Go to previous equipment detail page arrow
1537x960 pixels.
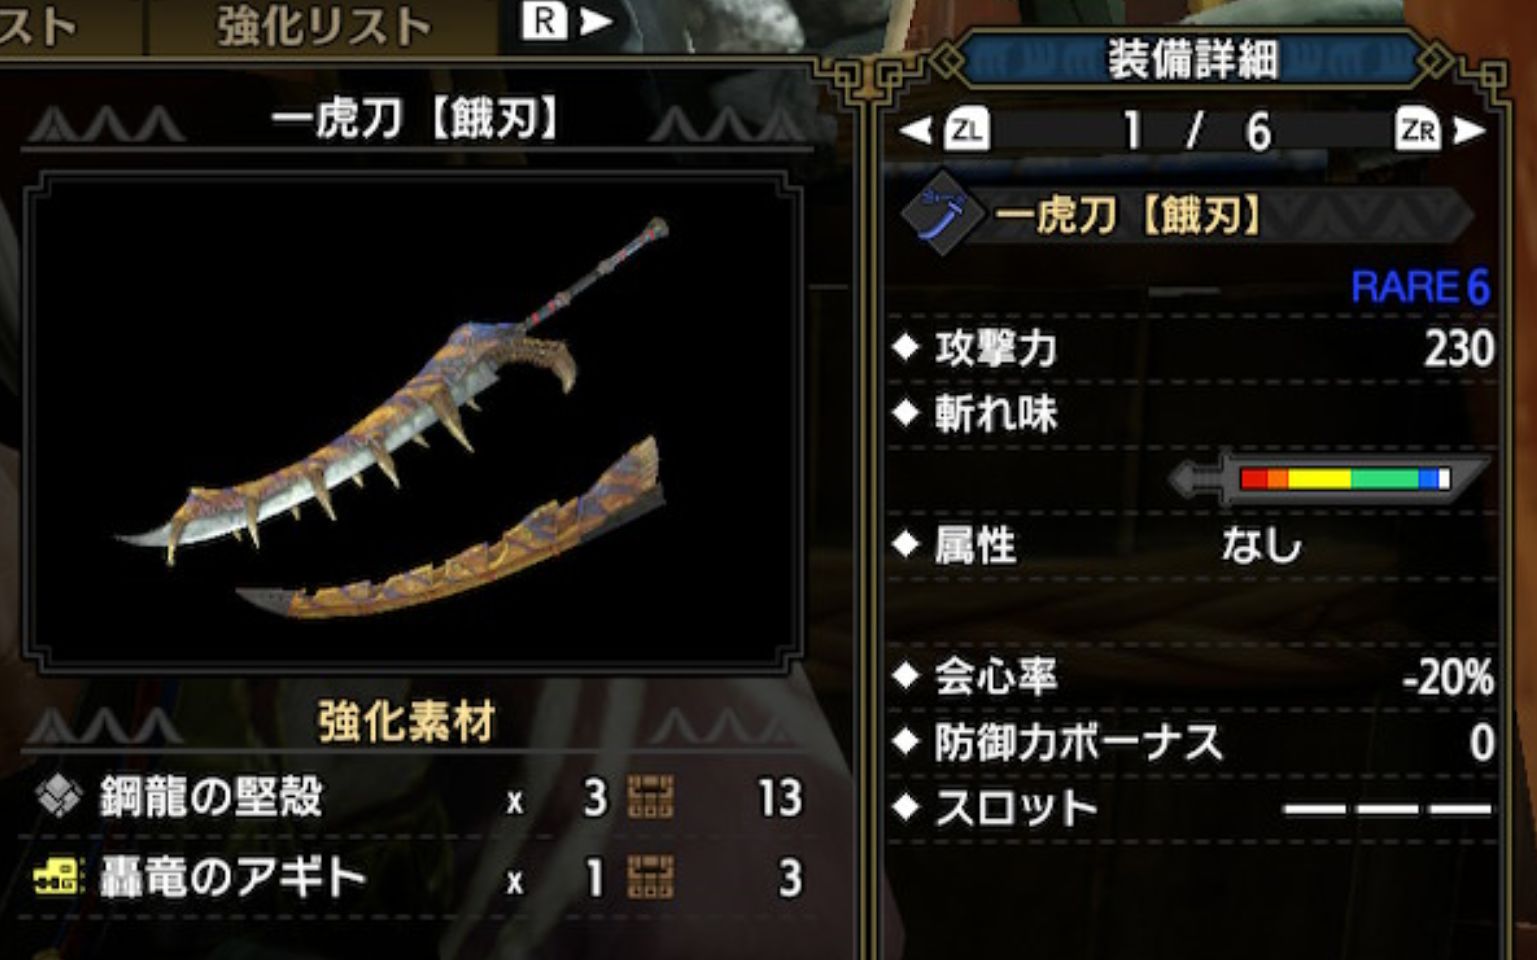pyautogui.click(x=914, y=130)
